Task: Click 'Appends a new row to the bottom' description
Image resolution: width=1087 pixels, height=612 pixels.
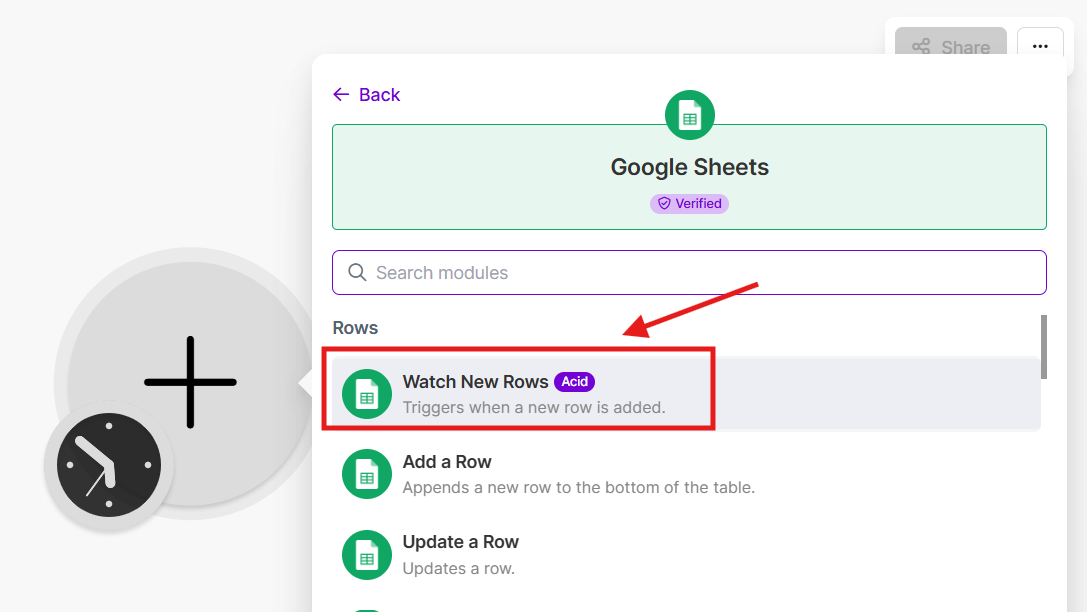Action: coord(579,488)
